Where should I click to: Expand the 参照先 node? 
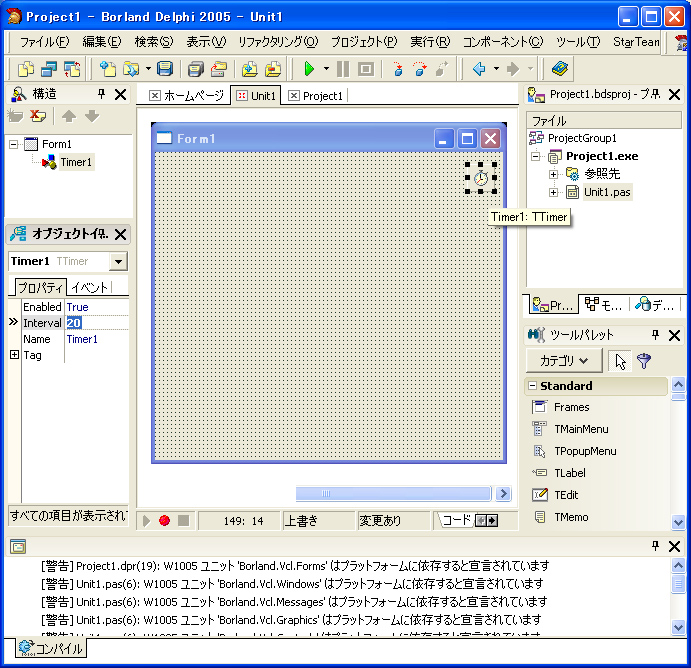click(x=553, y=174)
